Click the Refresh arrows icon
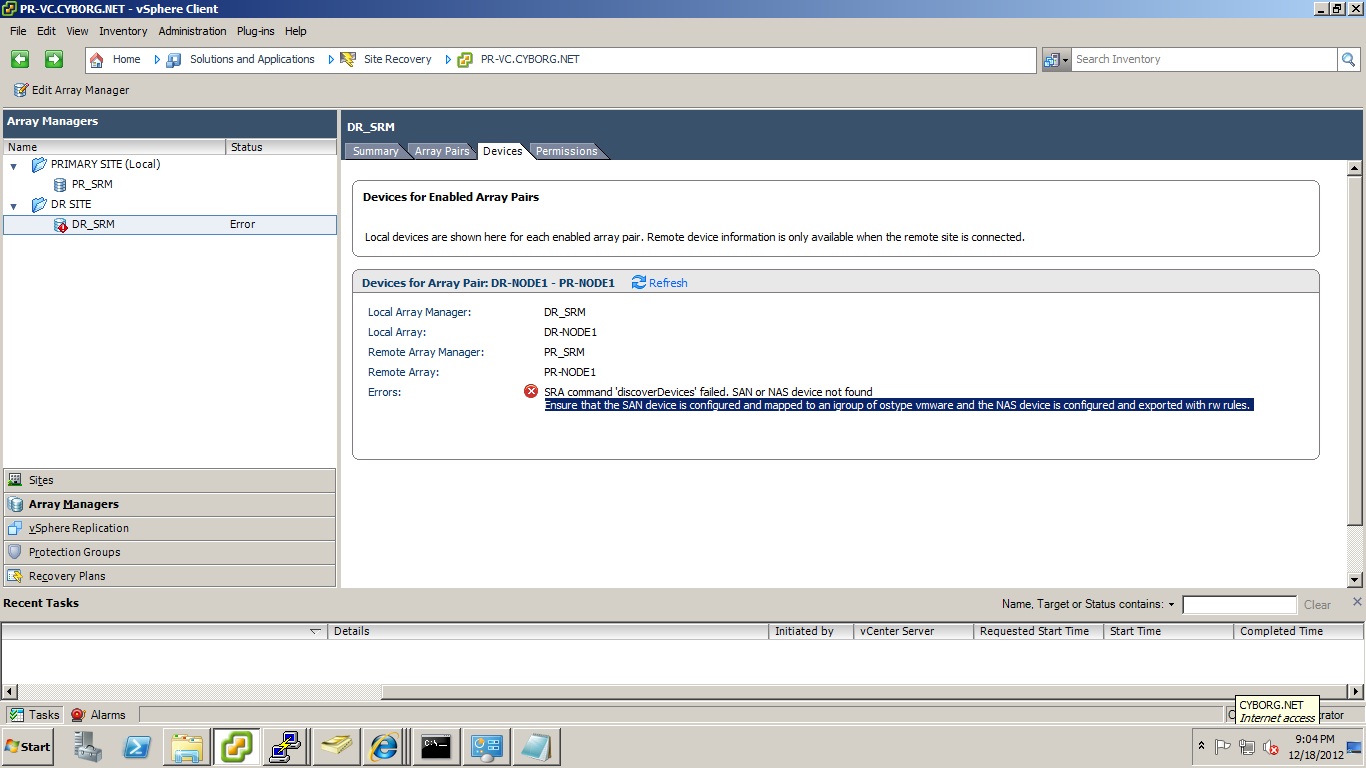1366x768 pixels. click(x=639, y=283)
